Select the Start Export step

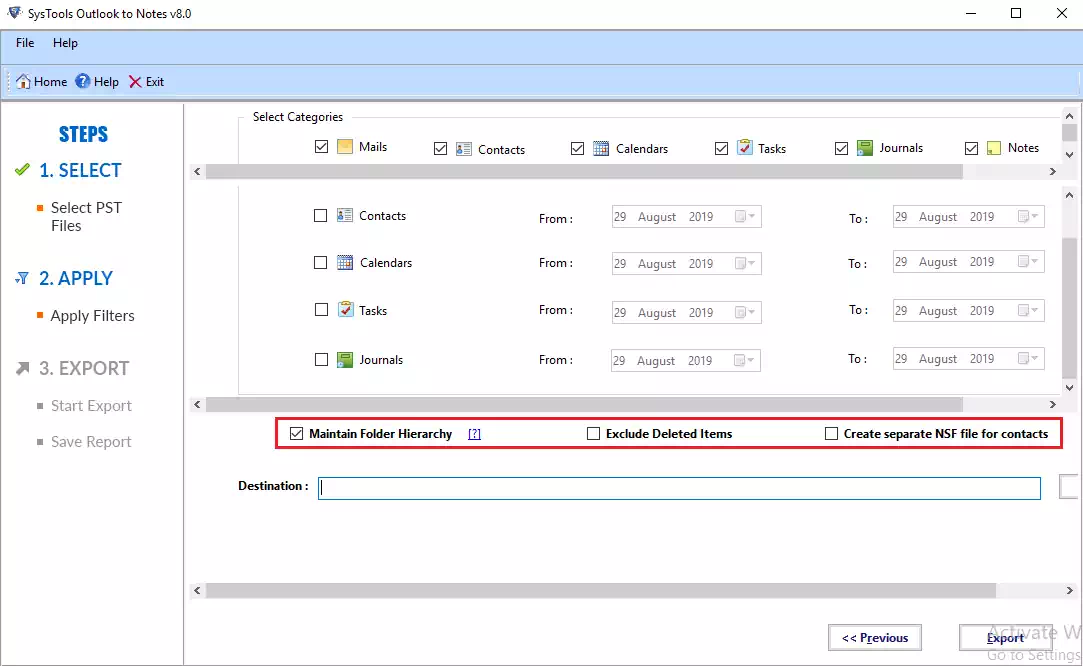90,406
